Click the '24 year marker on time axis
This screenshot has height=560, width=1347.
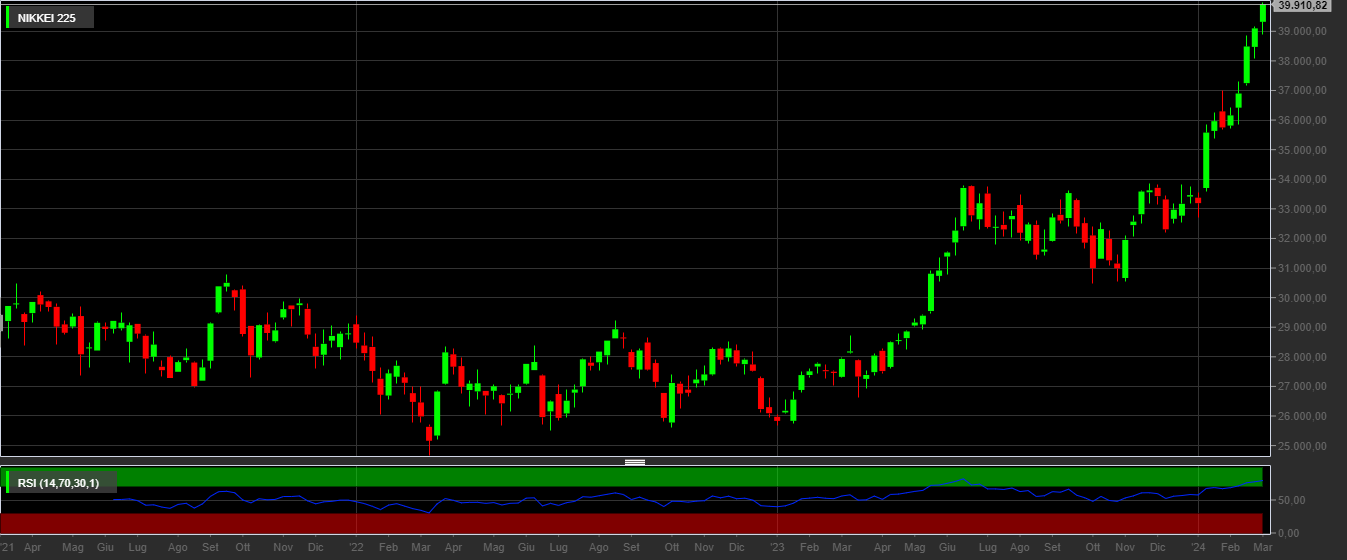[x=1198, y=548]
